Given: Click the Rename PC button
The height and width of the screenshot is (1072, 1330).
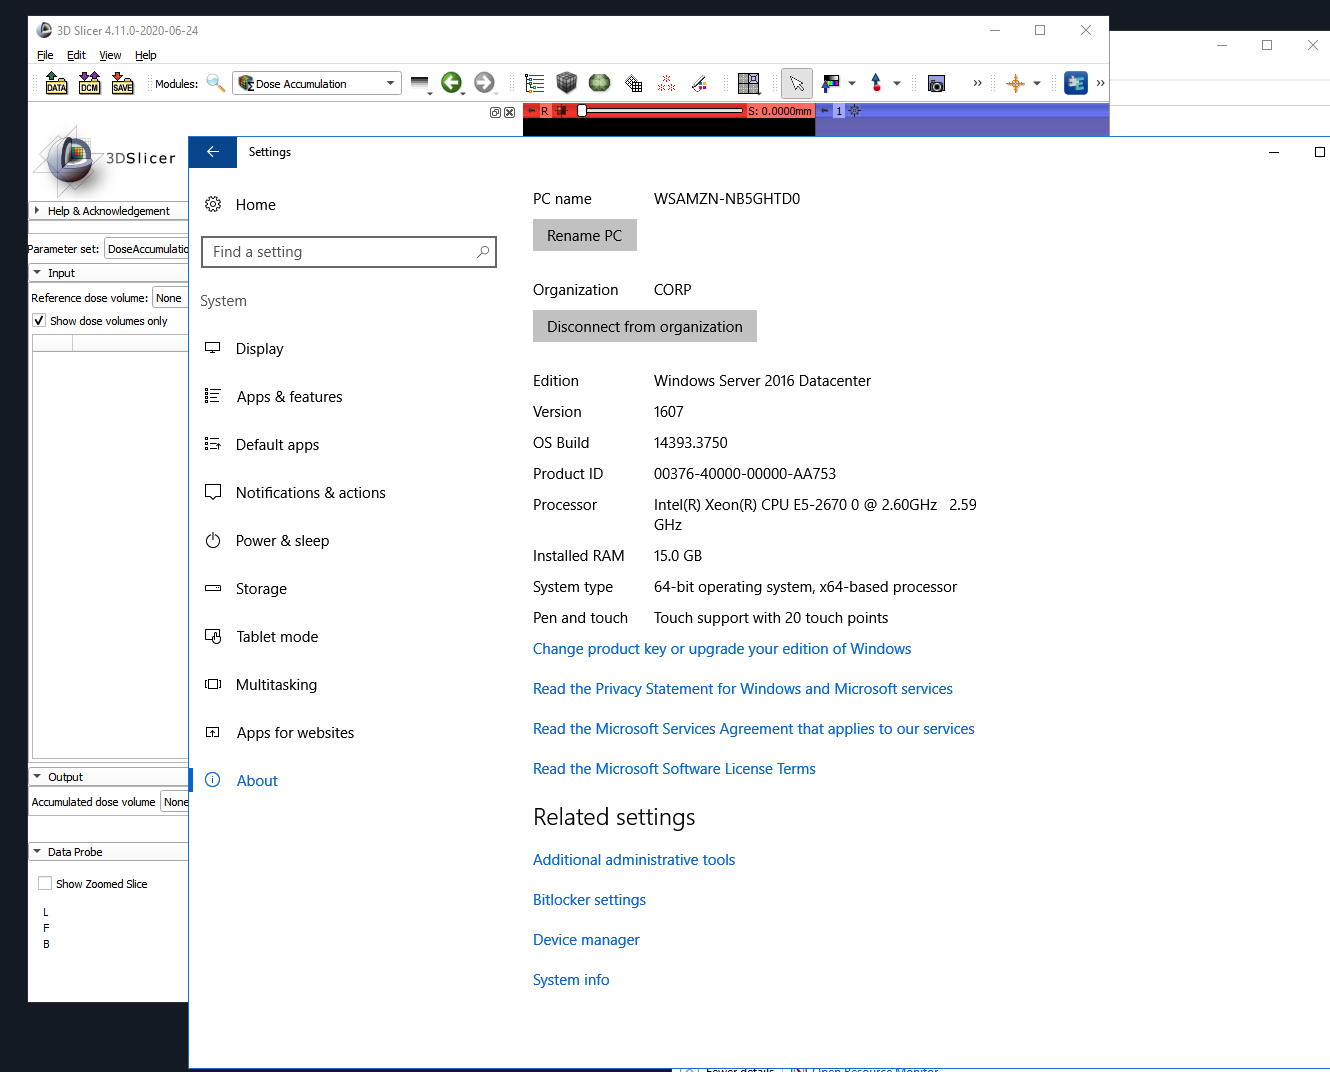Looking at the screenshot, I should pyautogui.click(x=584, y=235).
